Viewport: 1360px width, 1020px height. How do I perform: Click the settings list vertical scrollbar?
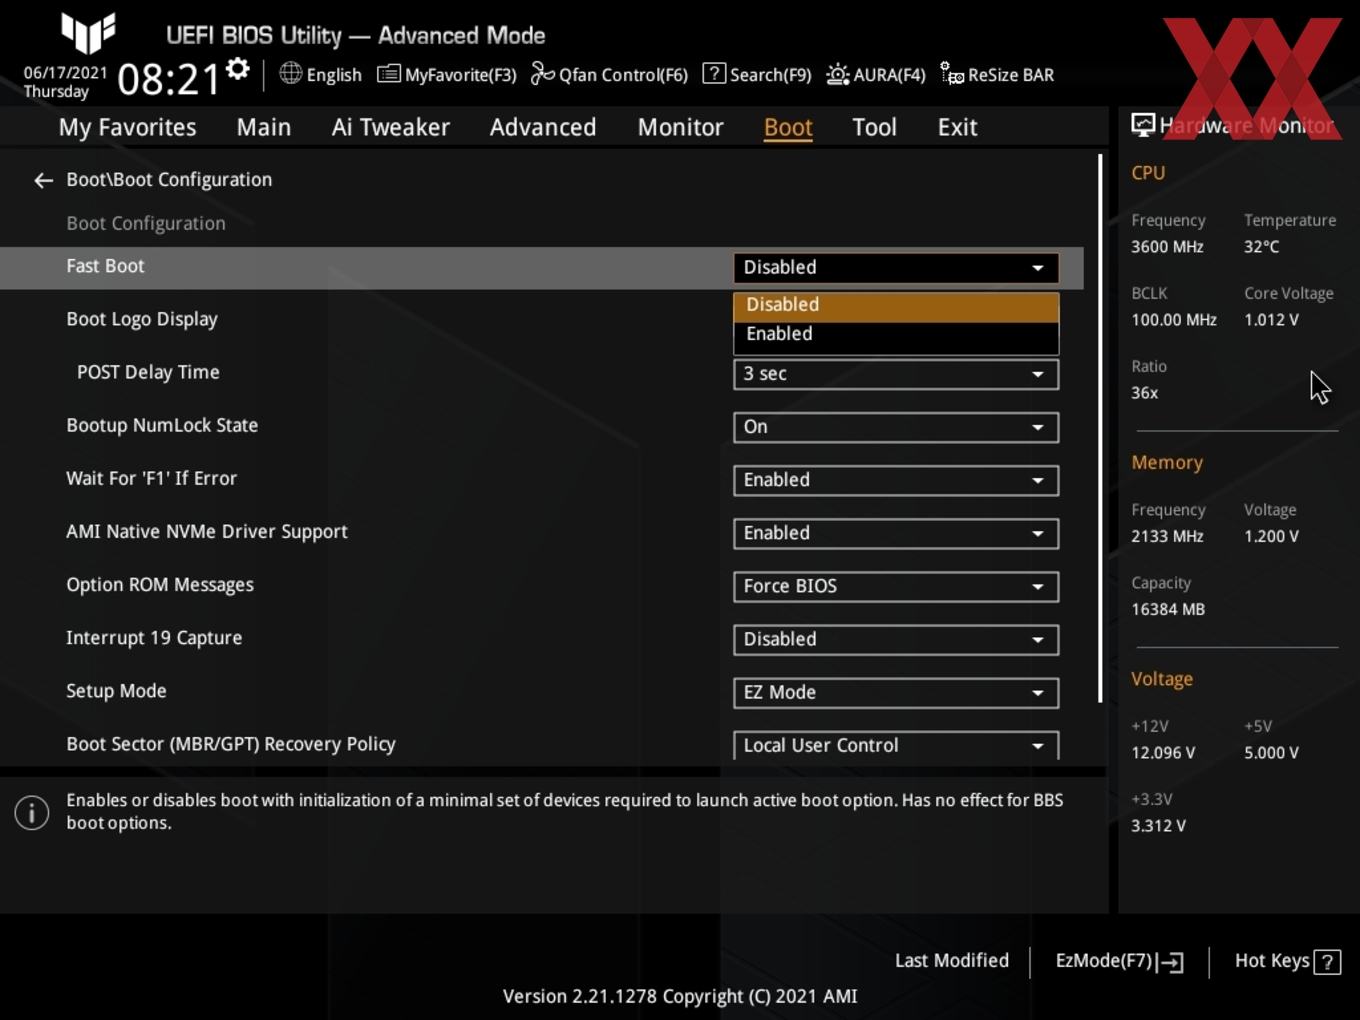[x=1100, y=428]
